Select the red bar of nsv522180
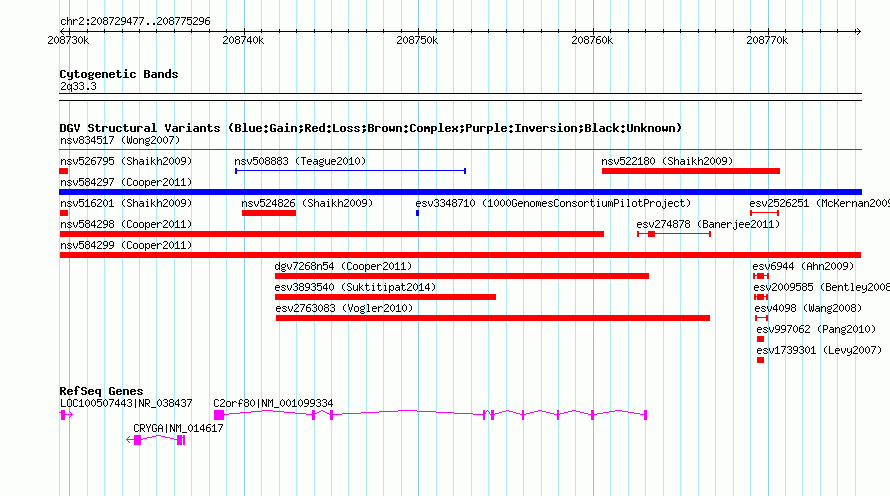The width and height of the screenshot is (890, 496). [691, 171]
